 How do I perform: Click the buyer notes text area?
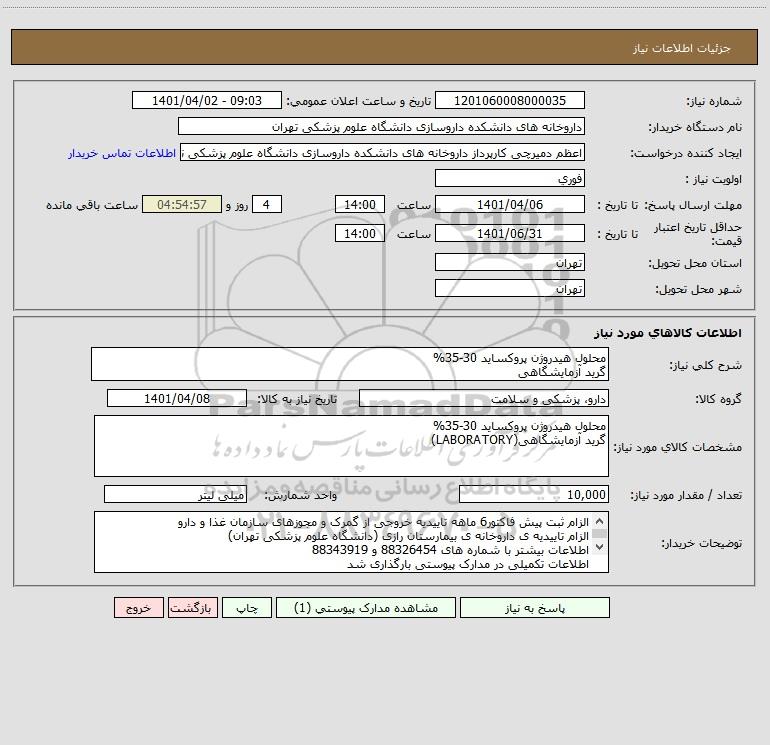pyautogui.click(x=351, y=542)
